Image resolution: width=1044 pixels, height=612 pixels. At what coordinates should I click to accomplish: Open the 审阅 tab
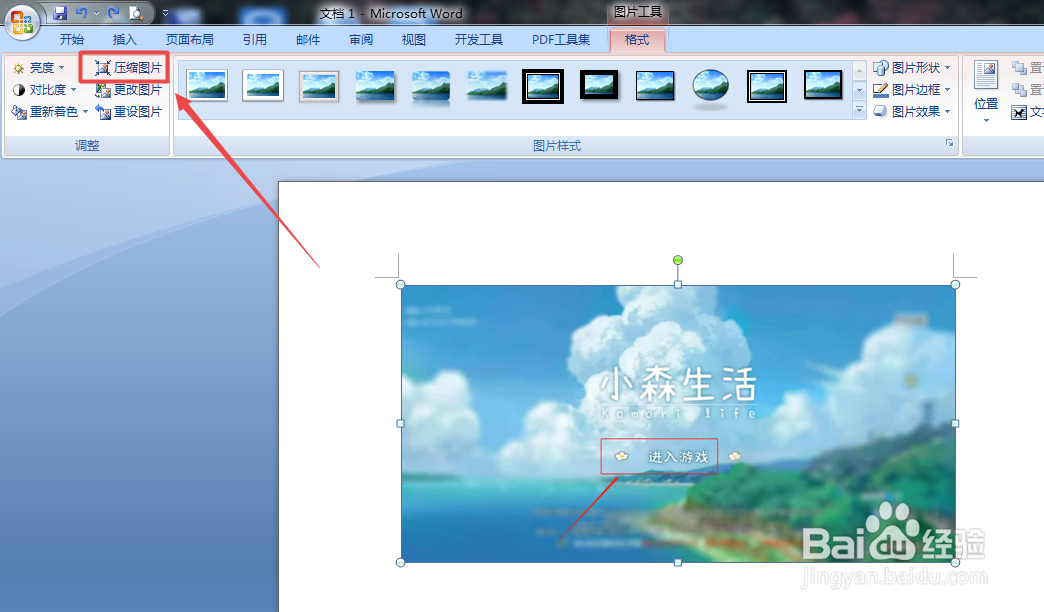(361, 40)
